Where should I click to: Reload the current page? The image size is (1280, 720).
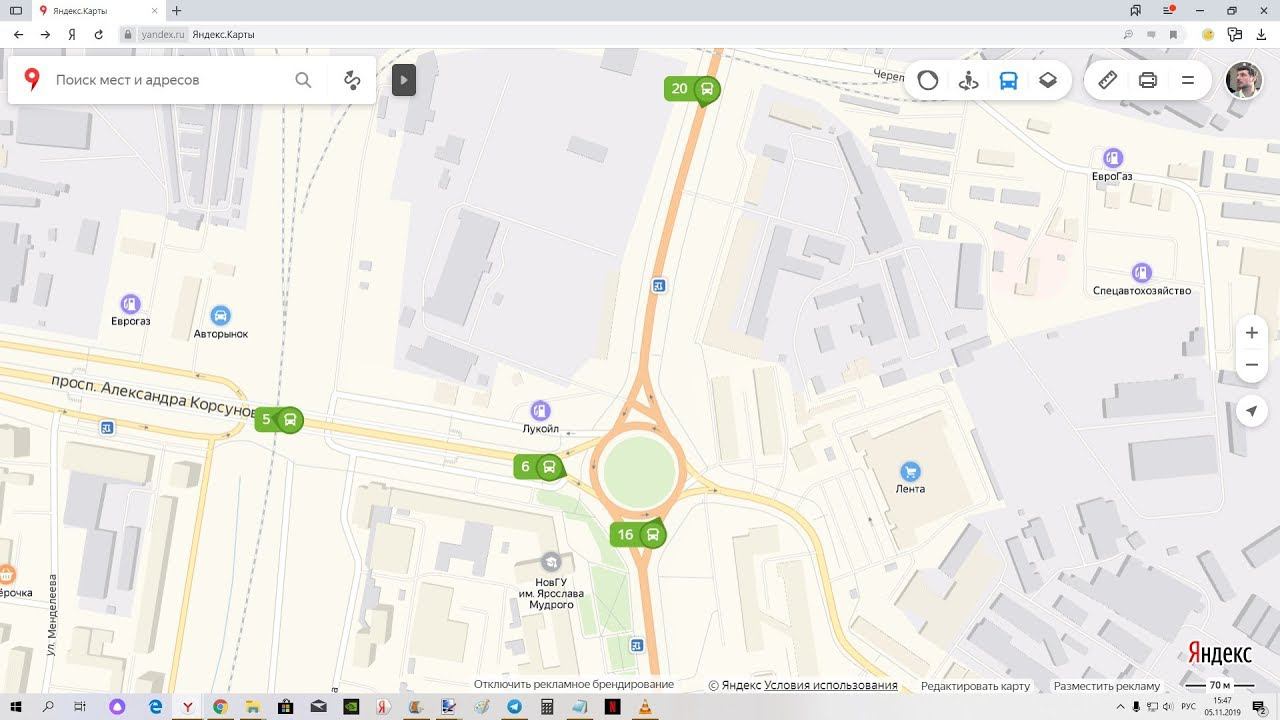point(98,34)
